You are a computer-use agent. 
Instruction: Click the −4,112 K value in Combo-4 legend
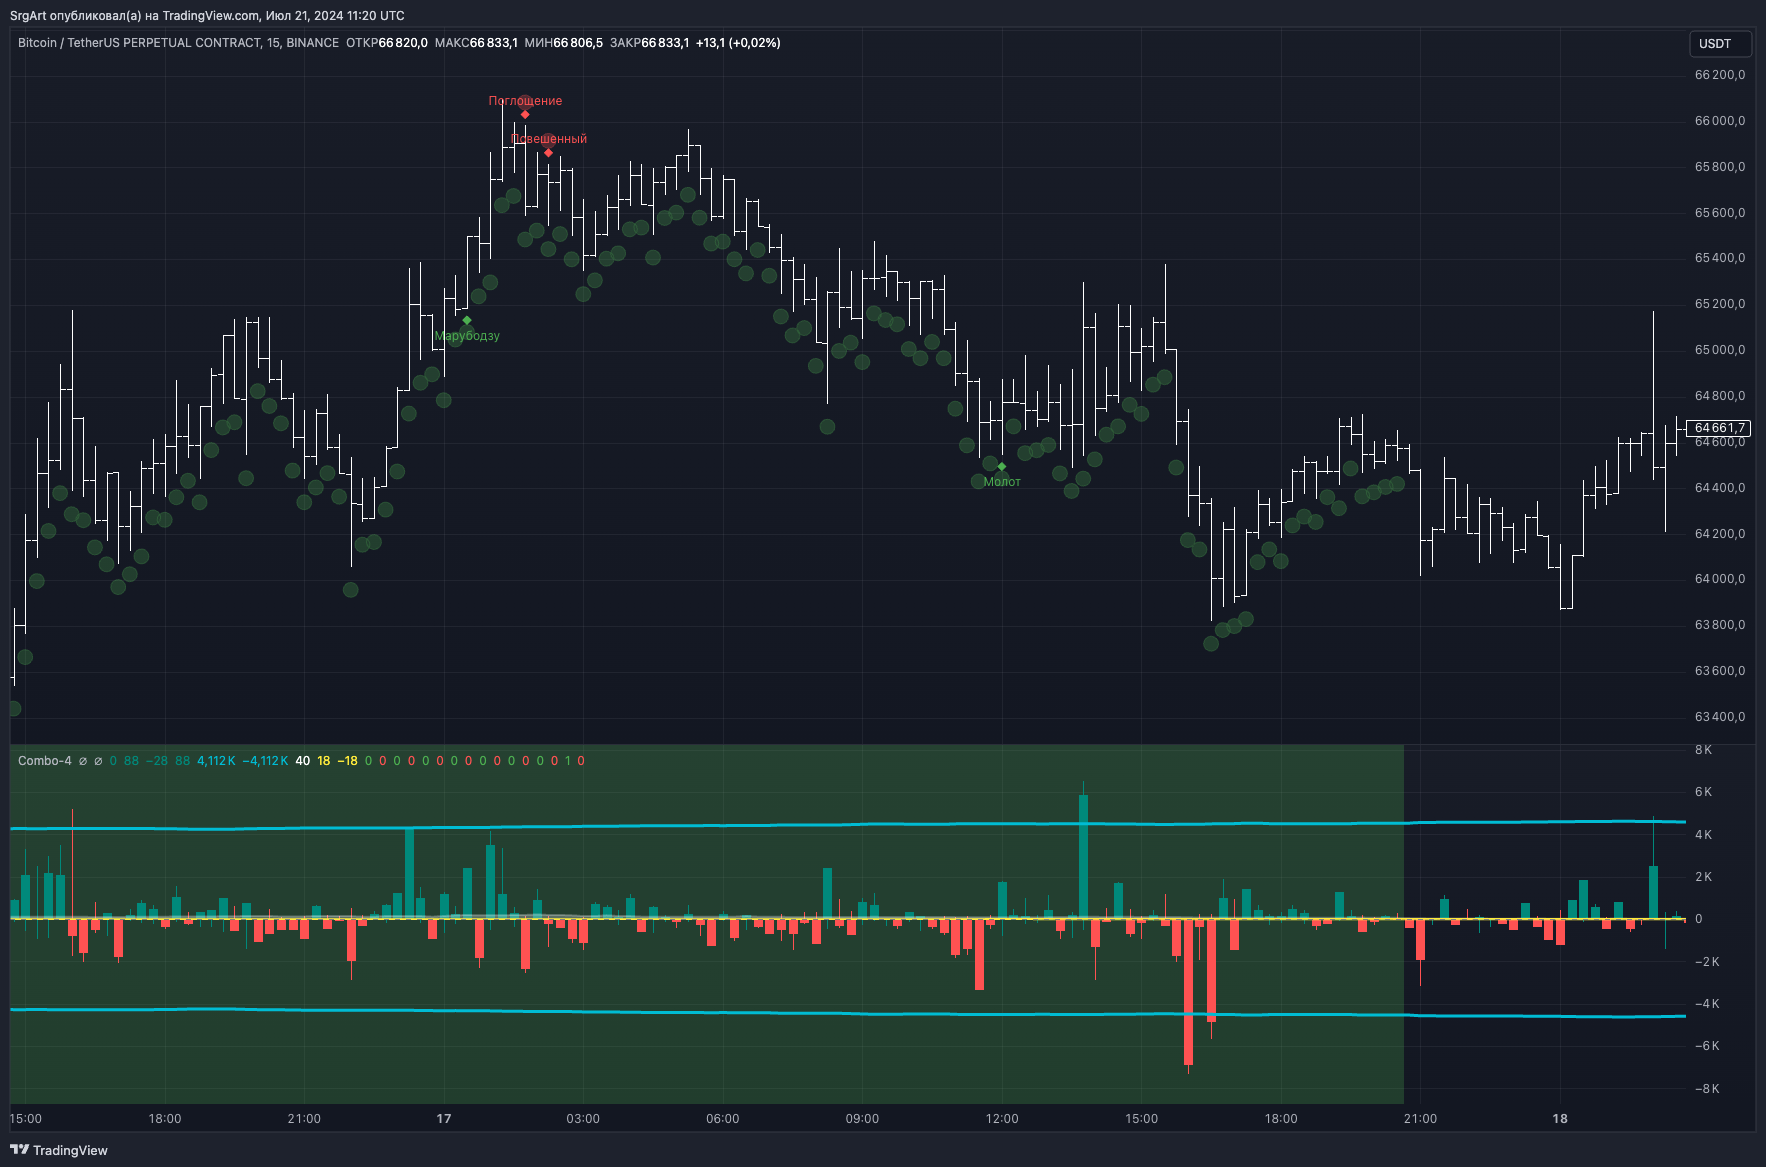pyautogui.click(x=265, y=761)
